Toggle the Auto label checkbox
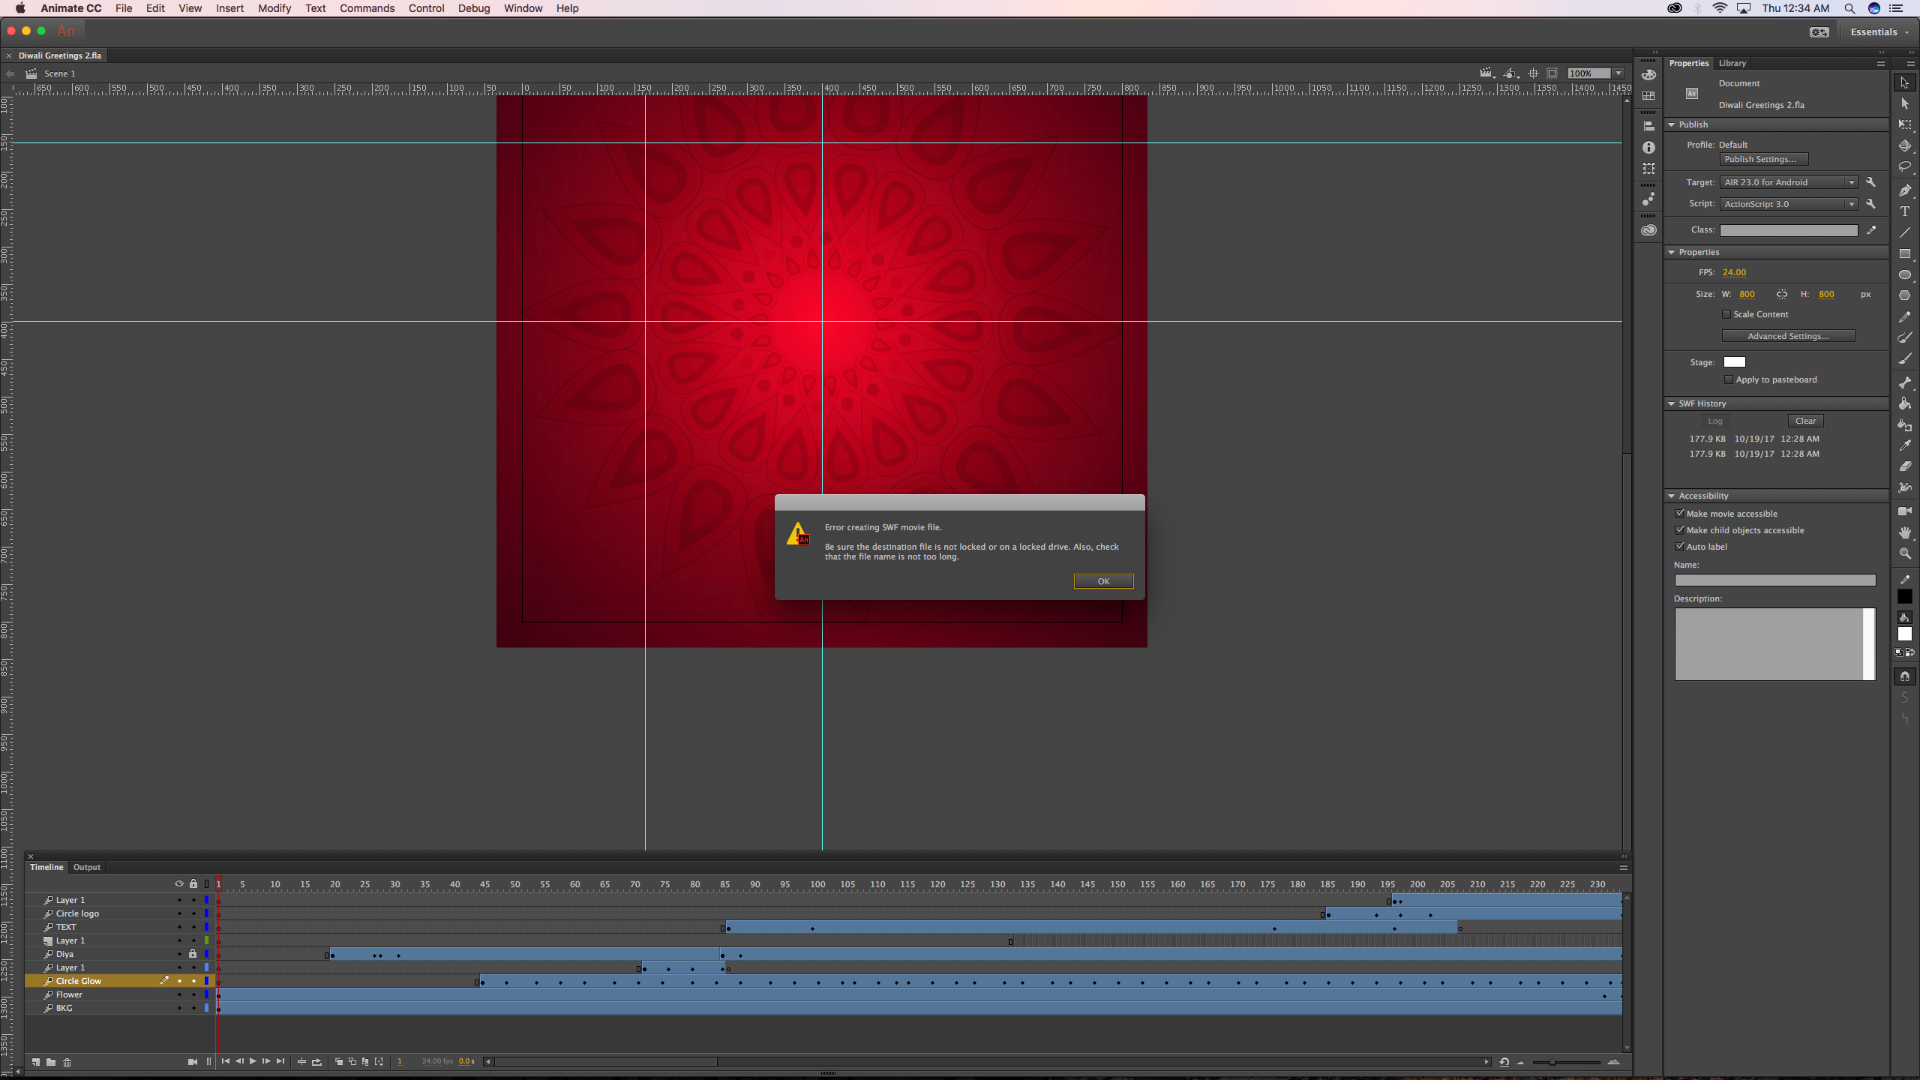Screen dimensions: 1920x1080 coord(1680,546)
